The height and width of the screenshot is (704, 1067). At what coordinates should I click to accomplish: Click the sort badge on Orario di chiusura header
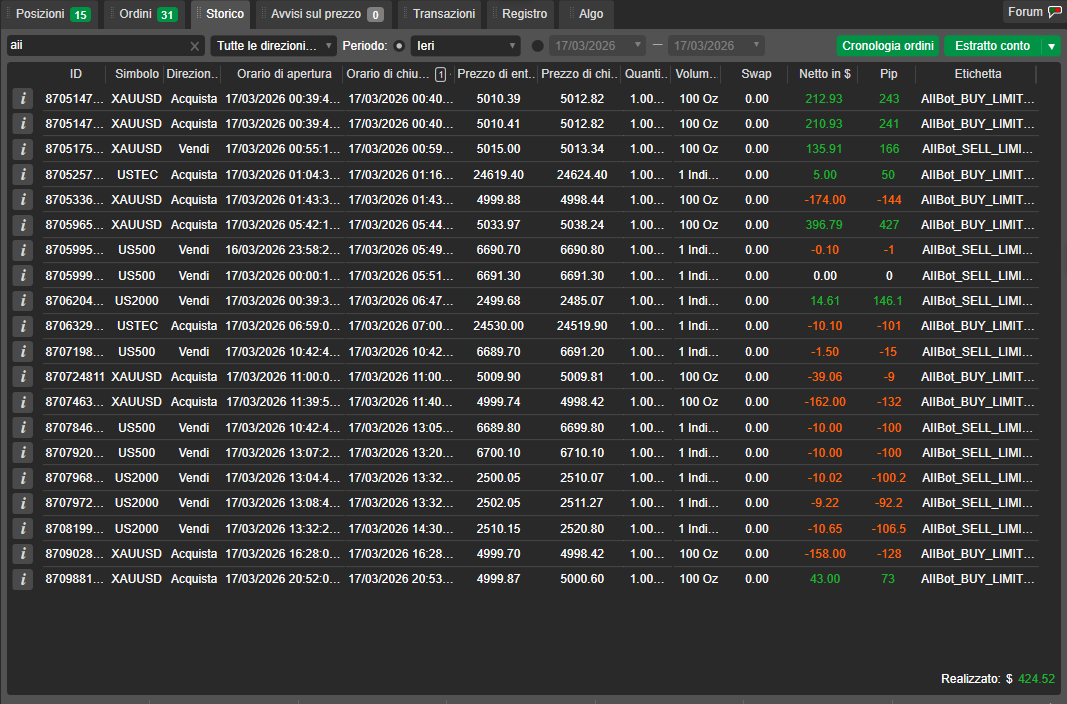440,75
